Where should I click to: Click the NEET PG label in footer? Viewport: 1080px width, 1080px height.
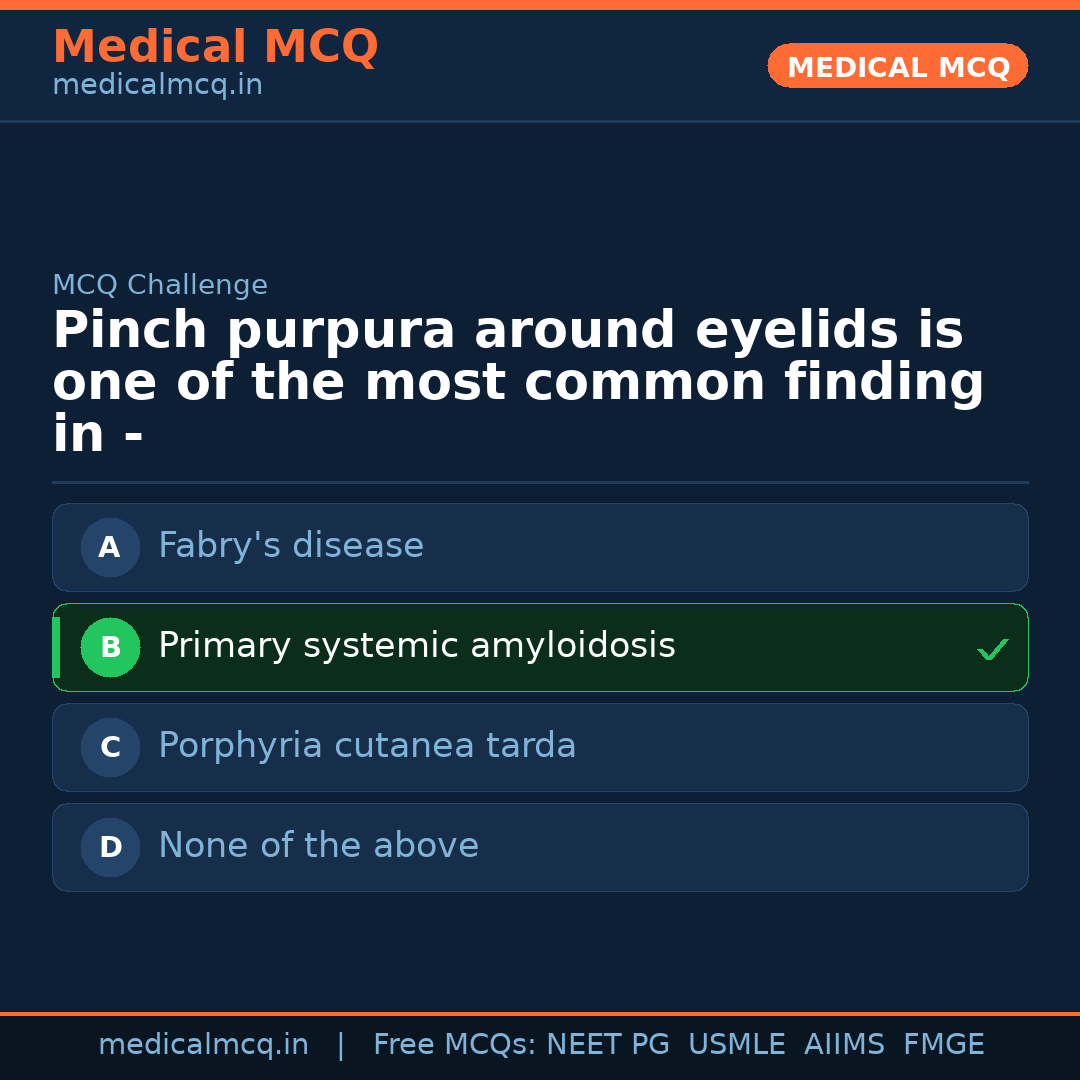point(607,1043)
